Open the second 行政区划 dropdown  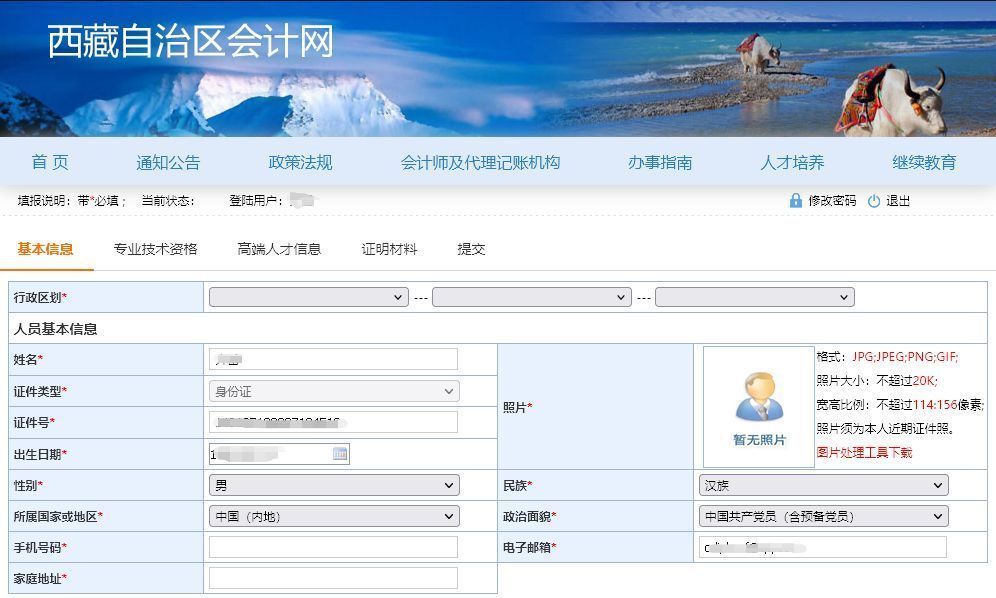[531, 297]
